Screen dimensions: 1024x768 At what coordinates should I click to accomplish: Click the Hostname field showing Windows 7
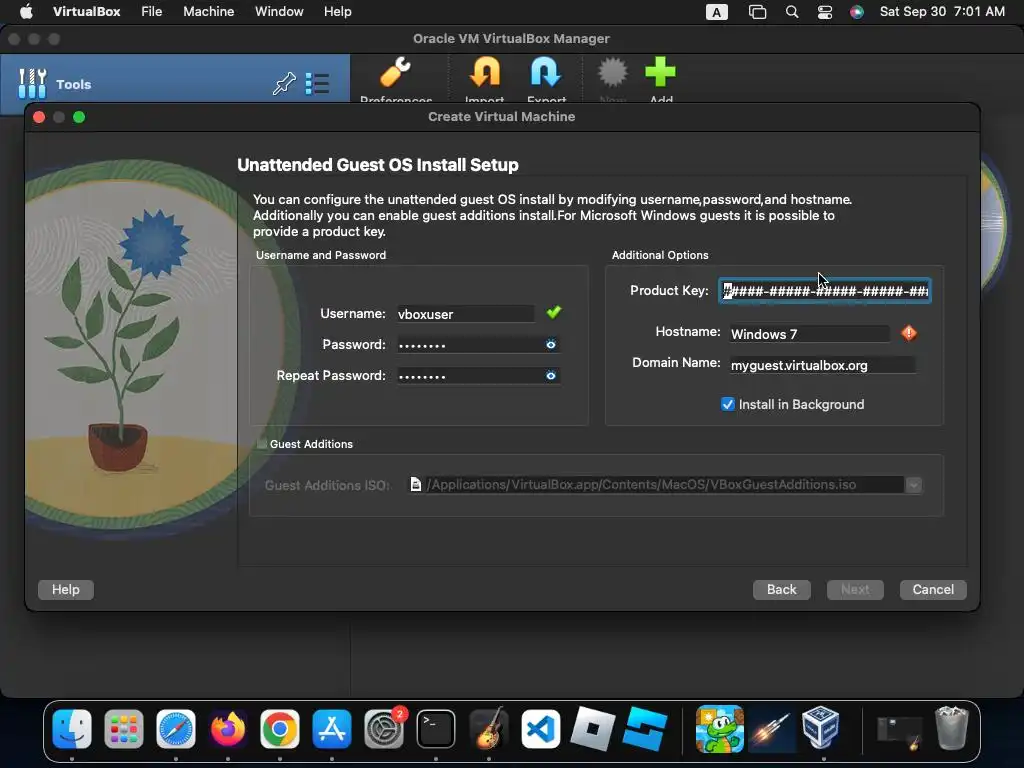pos(809,334)
